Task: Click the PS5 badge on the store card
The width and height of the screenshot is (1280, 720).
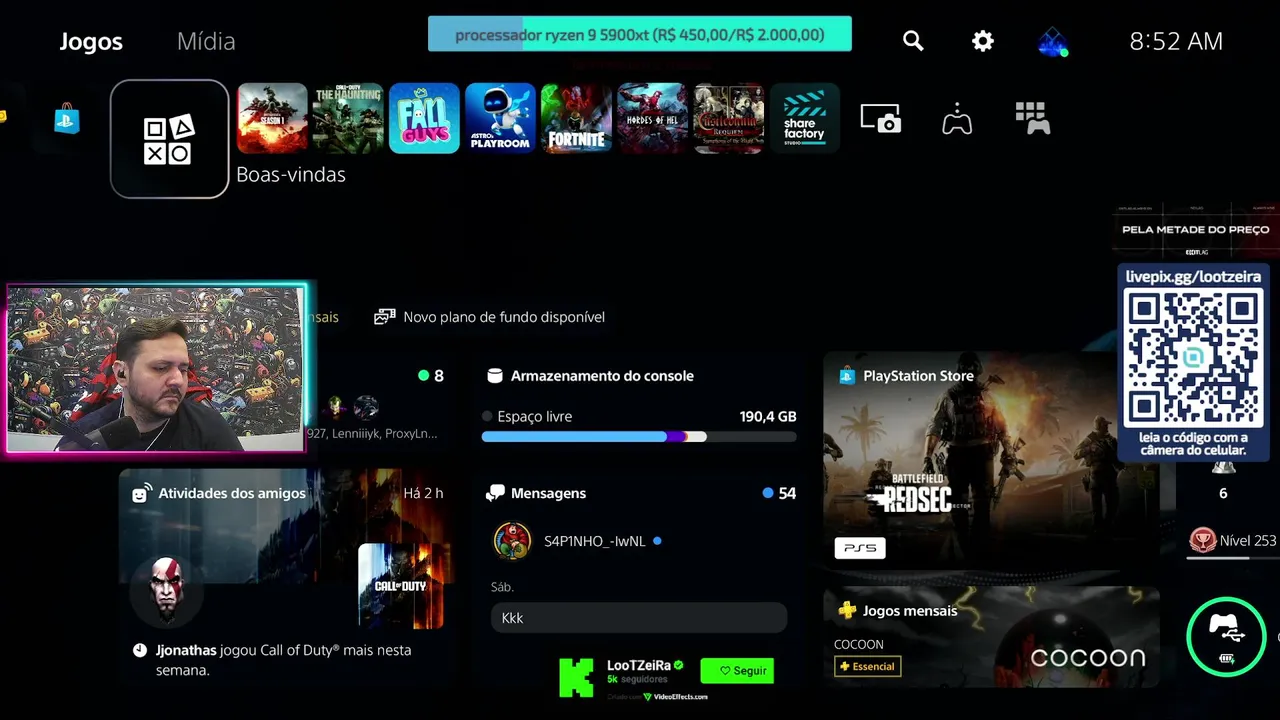Action: click(x=860, y=548)
